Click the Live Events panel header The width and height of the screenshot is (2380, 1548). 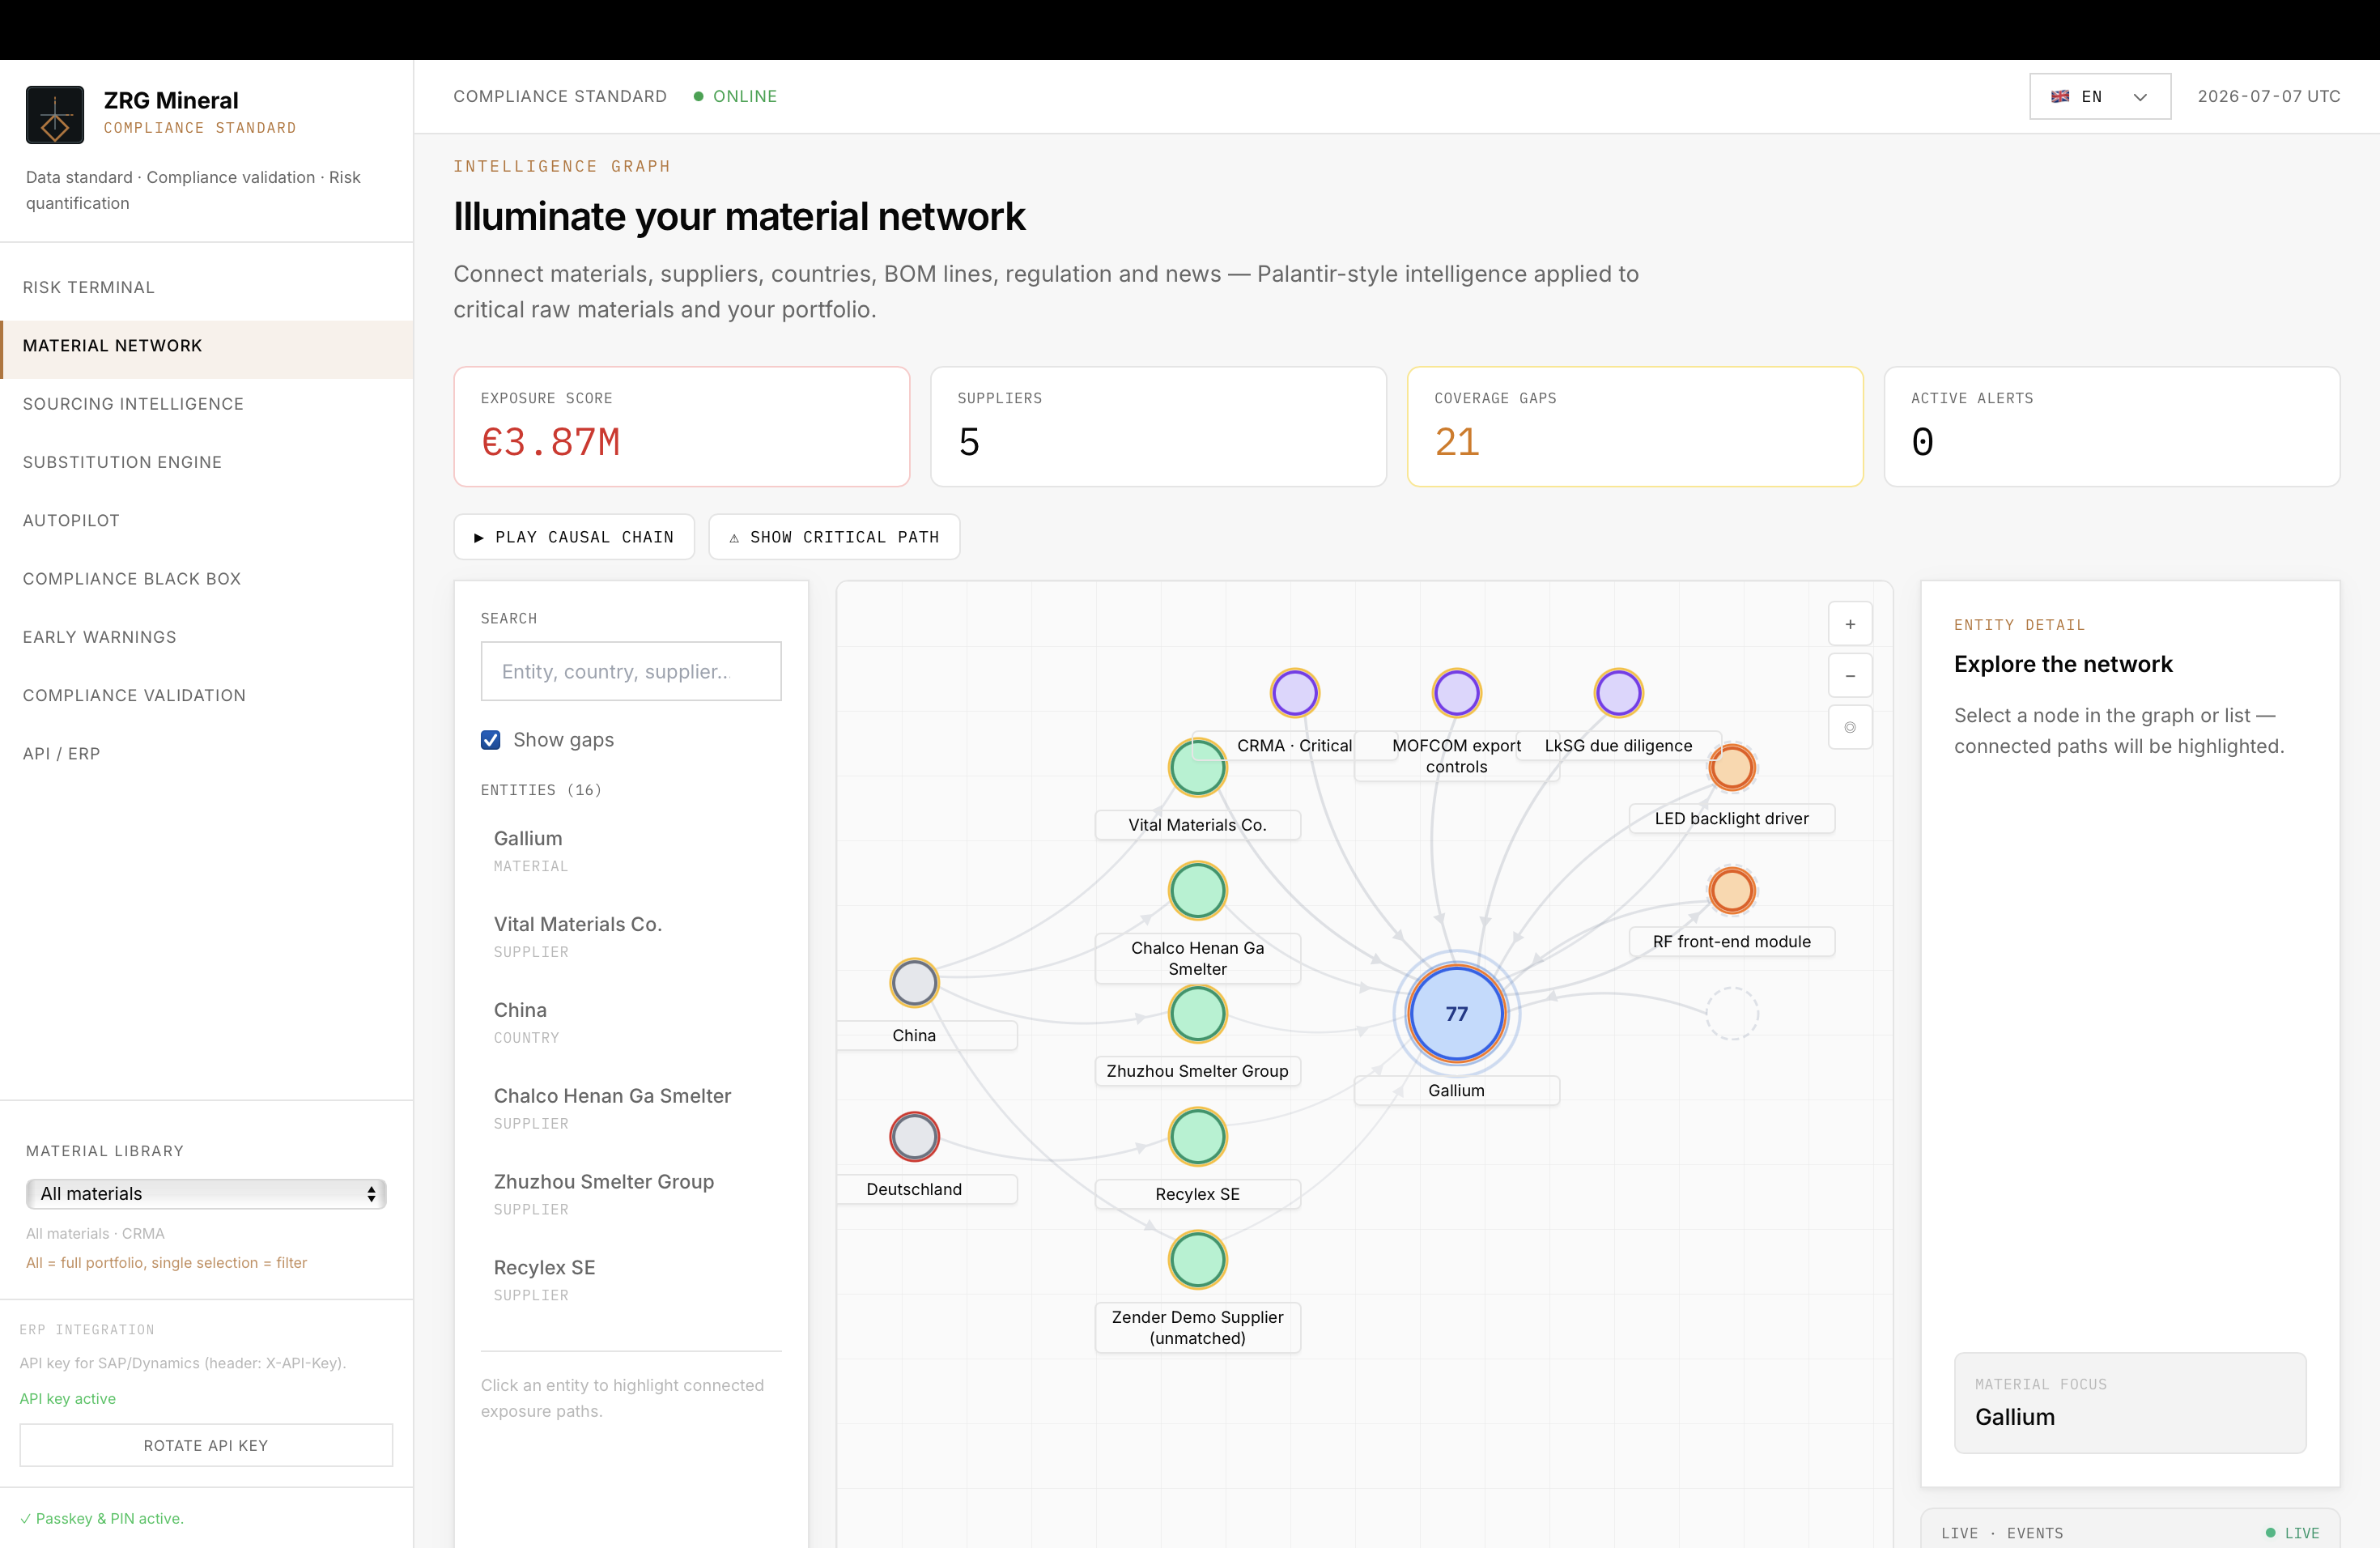click(x=2130, y=1532)
